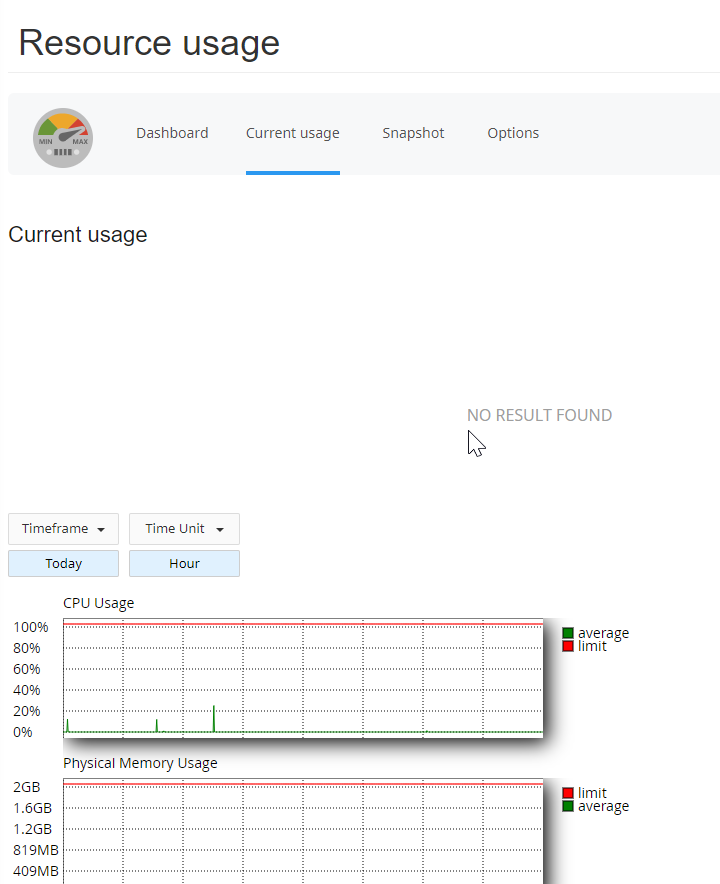Click the tallest green spike in CPU graph
This screenshot has height=884, width=720.
[x=214, y=718]
